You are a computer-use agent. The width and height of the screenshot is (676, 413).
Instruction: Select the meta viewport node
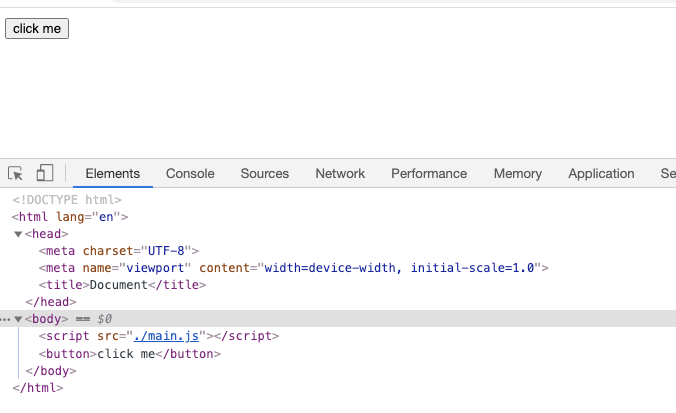(294, 268)
